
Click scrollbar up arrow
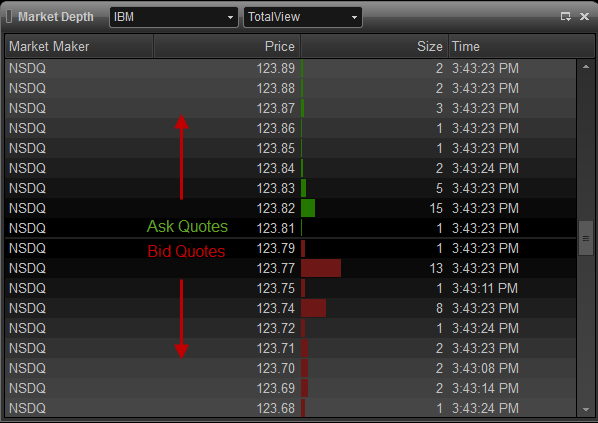pos(586,67)
